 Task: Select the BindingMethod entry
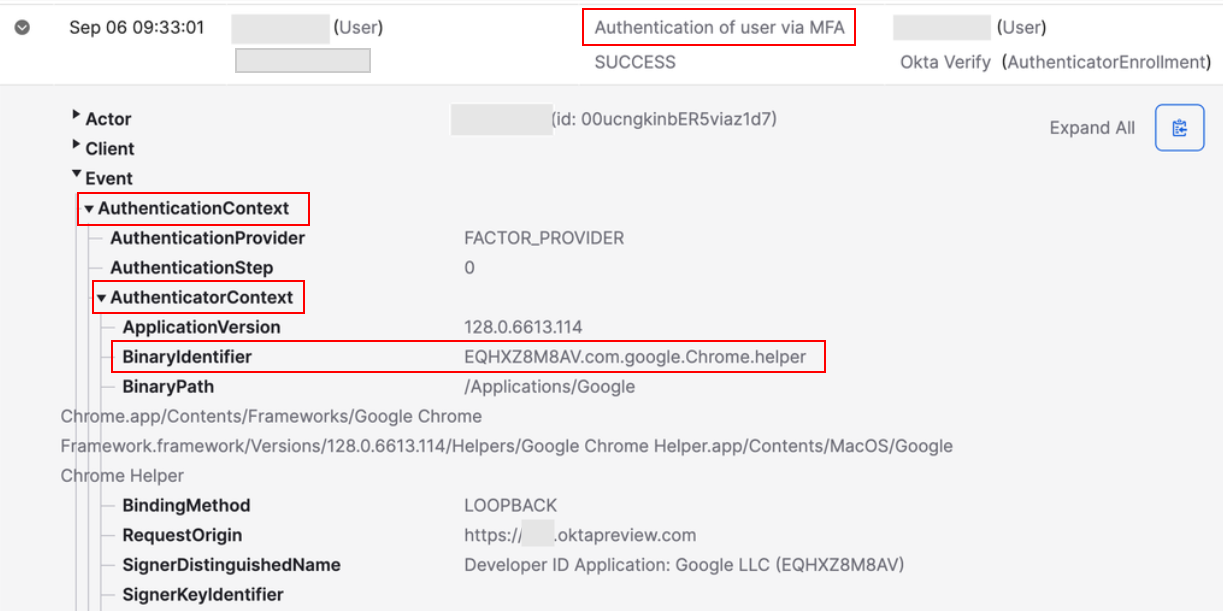pos(186,505)
